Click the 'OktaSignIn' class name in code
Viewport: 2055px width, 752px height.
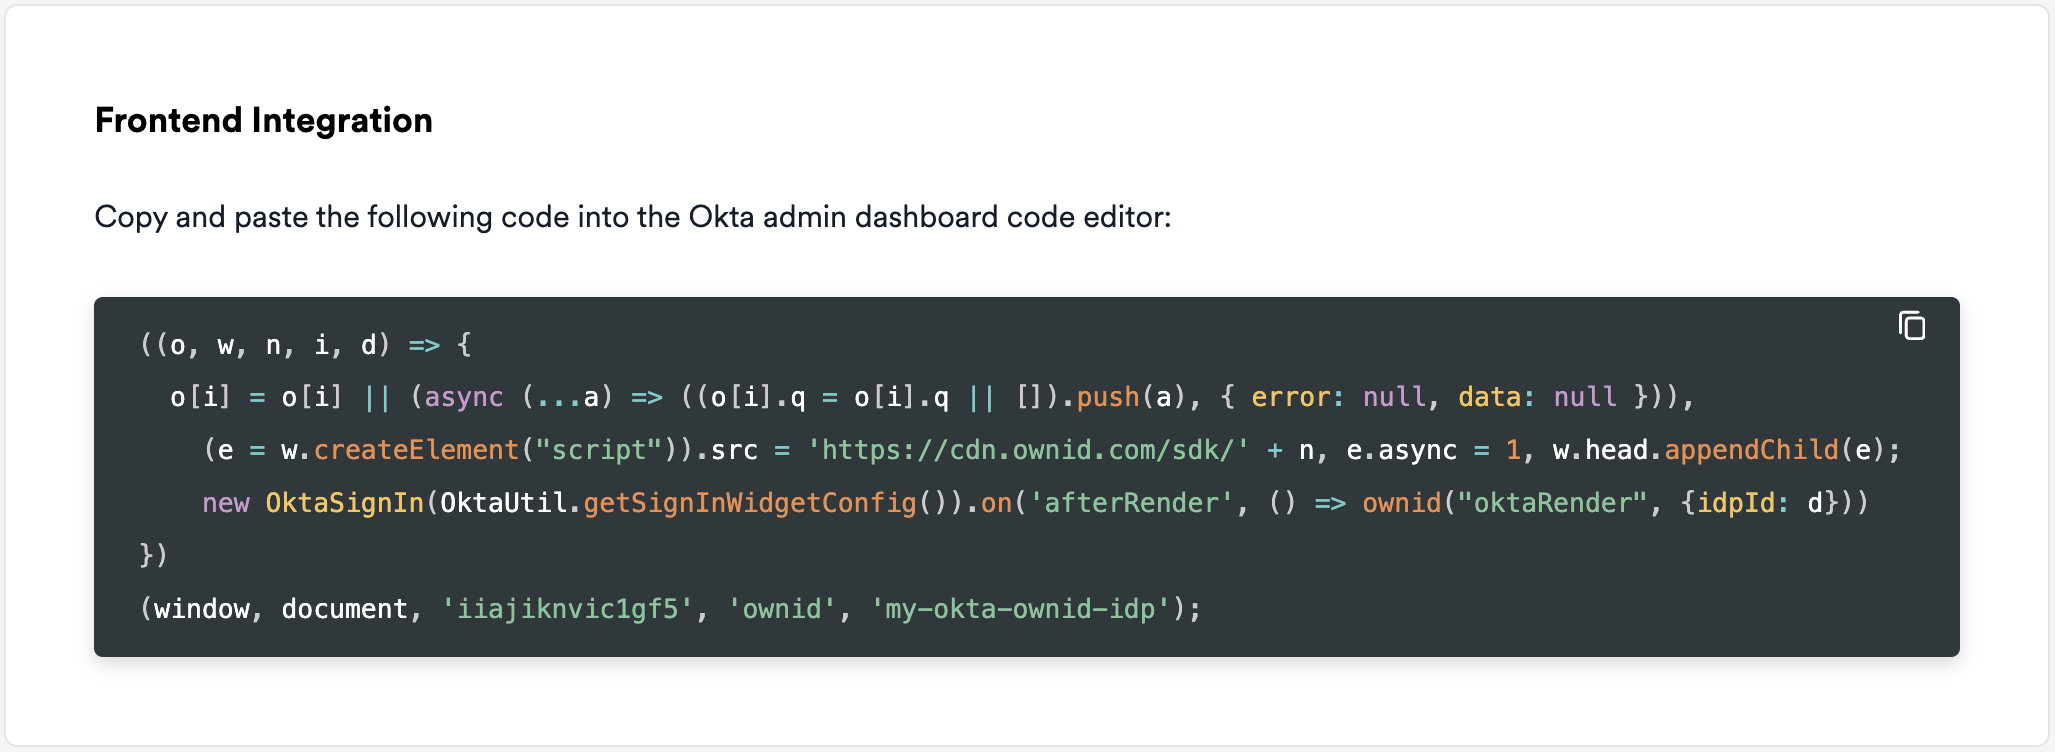click(x=345, y=502)
